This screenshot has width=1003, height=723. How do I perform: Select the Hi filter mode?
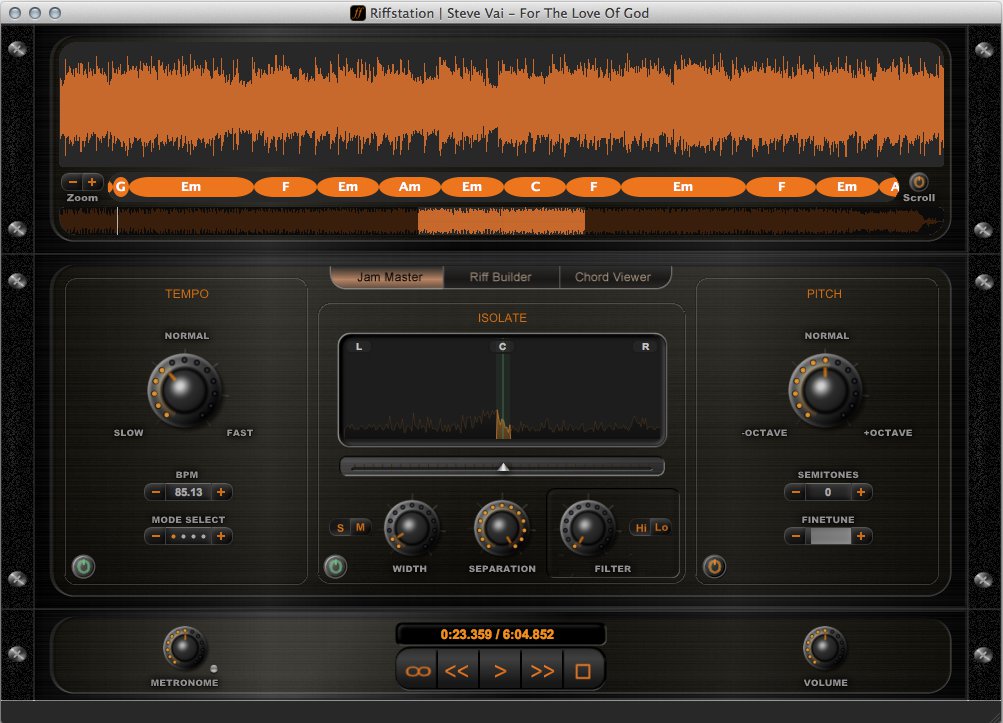click(x=640, y=528)
